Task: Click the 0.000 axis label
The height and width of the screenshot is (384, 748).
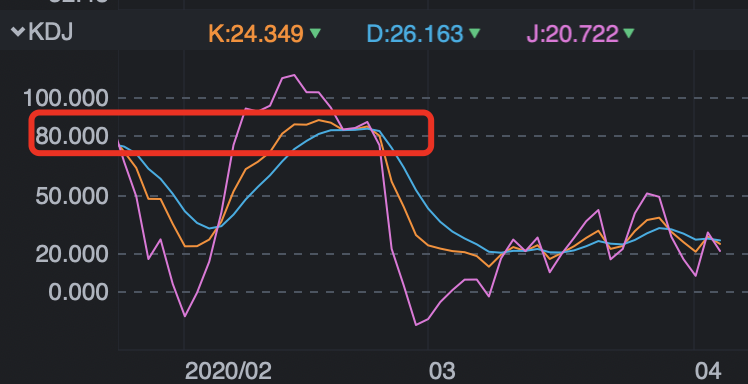Action: tap(79, 292)
